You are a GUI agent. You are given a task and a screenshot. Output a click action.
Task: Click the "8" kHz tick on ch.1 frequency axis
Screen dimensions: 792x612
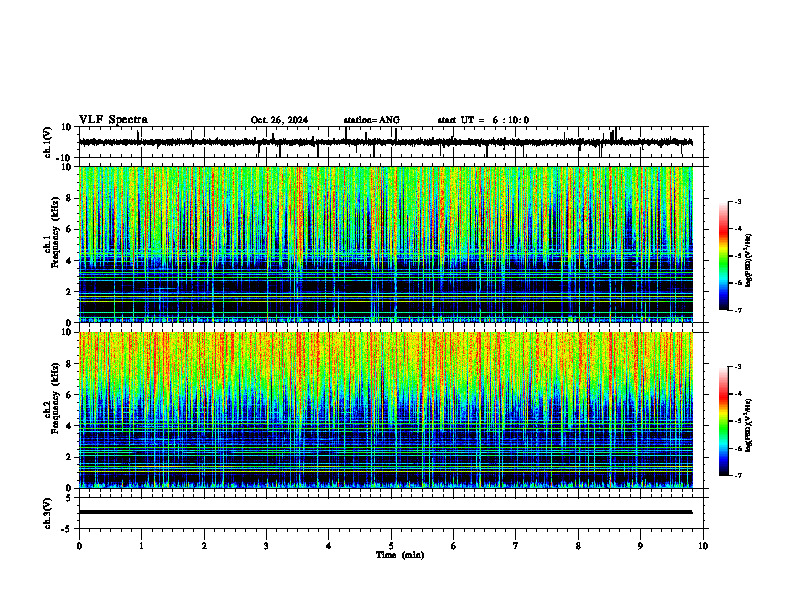click(70, 198)
